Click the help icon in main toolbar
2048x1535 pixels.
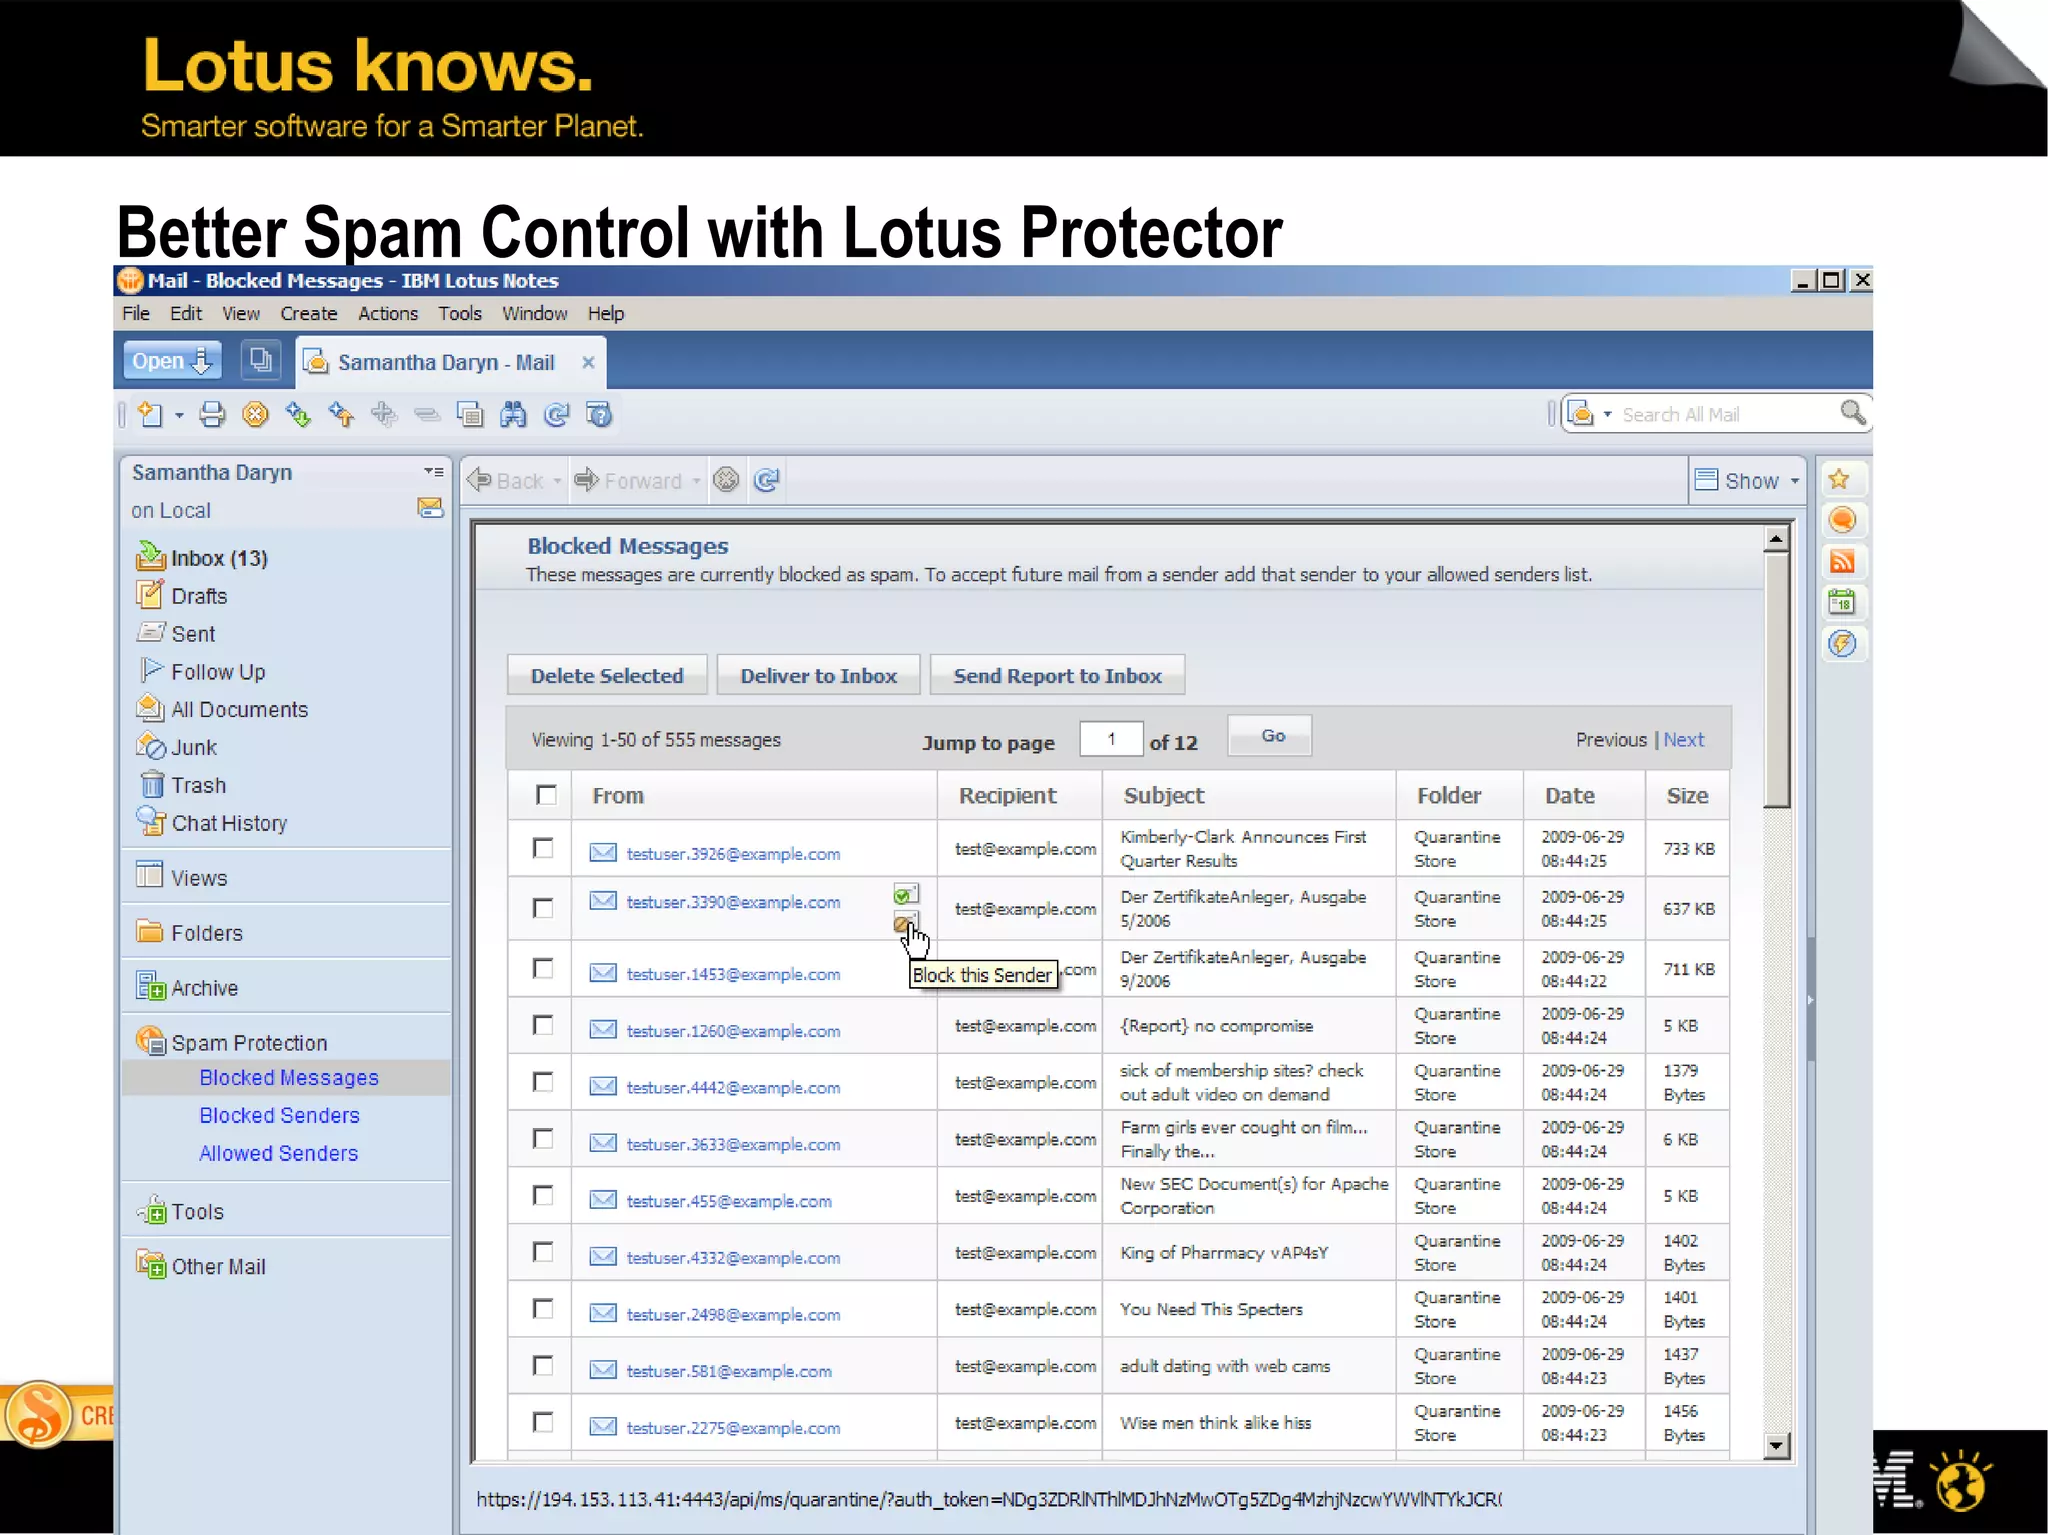click(599, 414)
